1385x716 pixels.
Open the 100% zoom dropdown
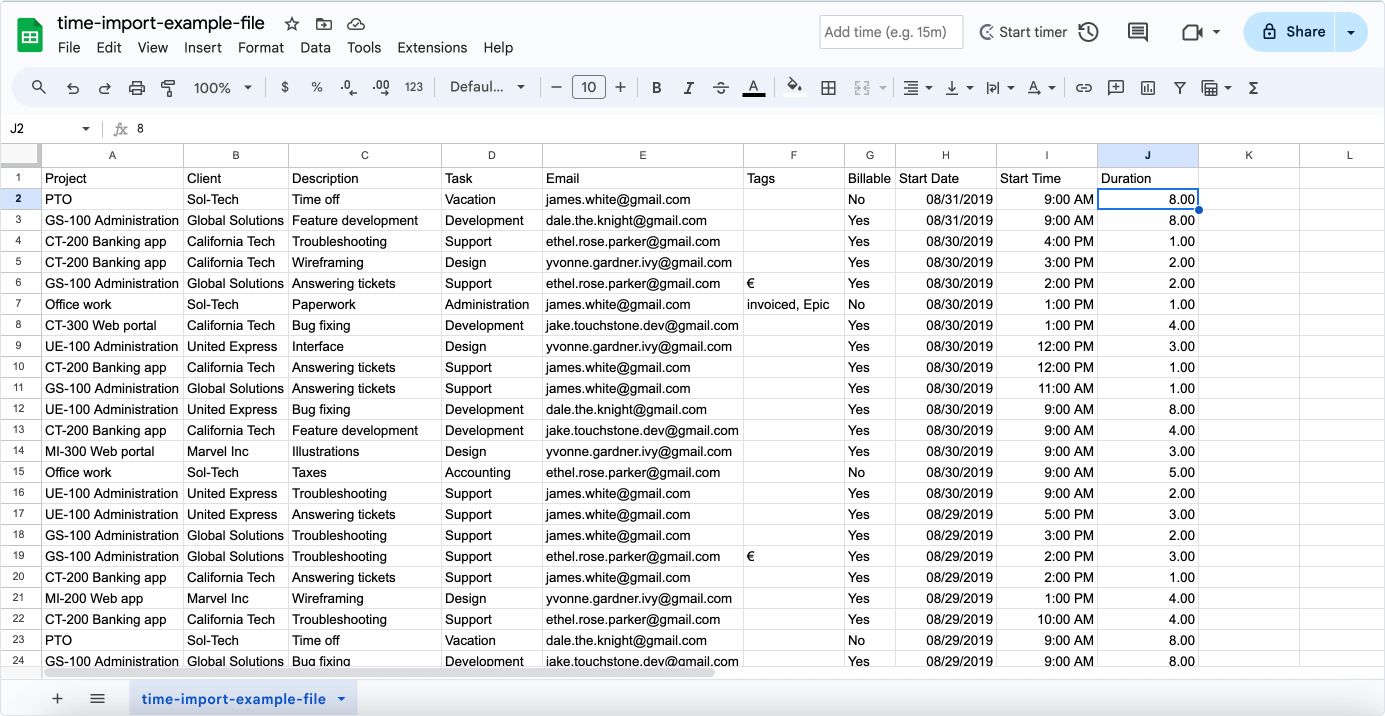point(222,88)
